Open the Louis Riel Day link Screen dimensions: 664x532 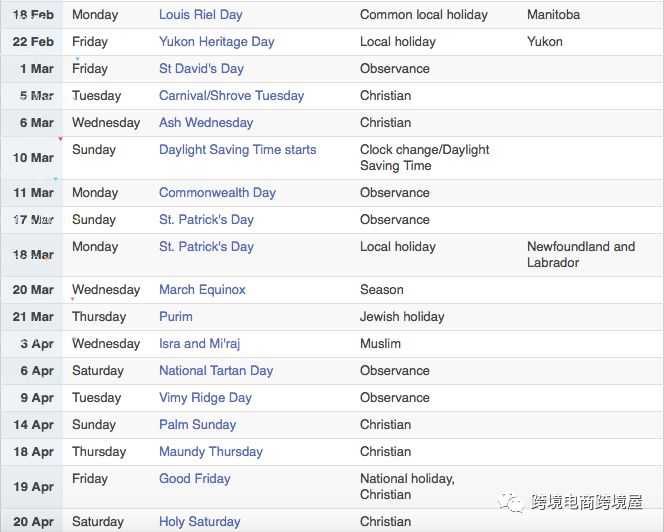[x=201, y=15]
